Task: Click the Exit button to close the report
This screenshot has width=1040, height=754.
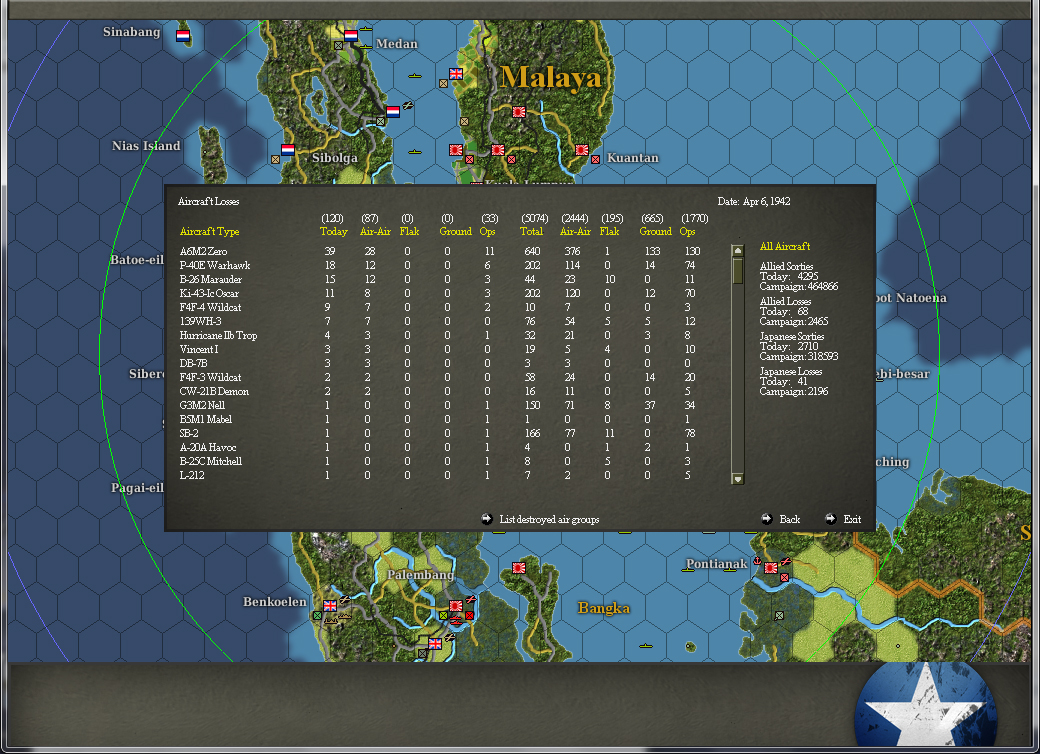Action: pyautogui.click(x=847, y=519)
